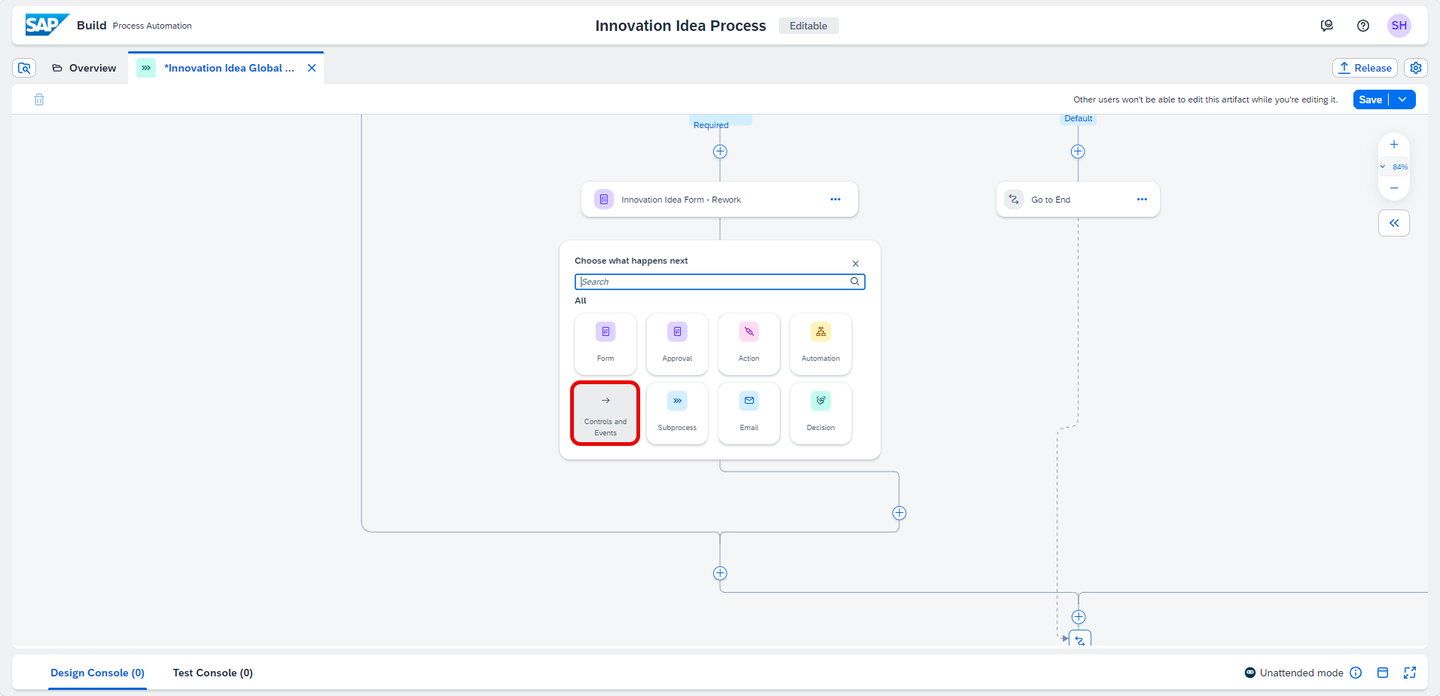This screenshot has width=1440, height=696.
Task: Zoom in with the plus icon
Action: pos(1394,145)
